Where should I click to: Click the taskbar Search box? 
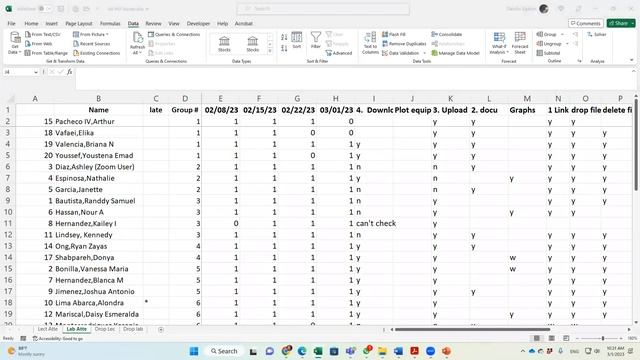click(x=224, y=351)
